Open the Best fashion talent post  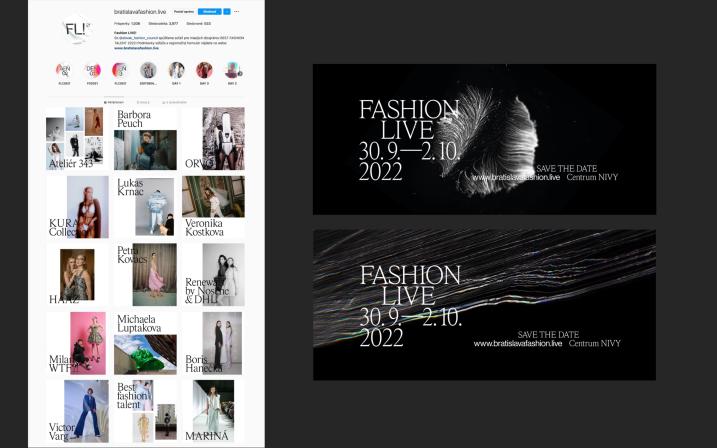point(145,411)
